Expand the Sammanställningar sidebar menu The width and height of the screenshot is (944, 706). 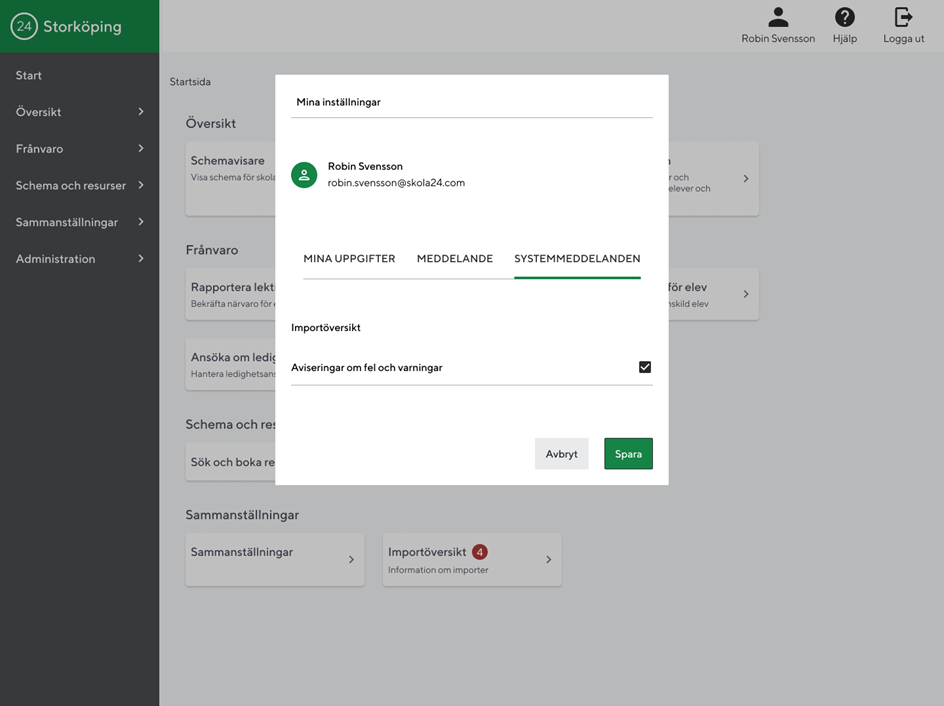coord(79,222)
